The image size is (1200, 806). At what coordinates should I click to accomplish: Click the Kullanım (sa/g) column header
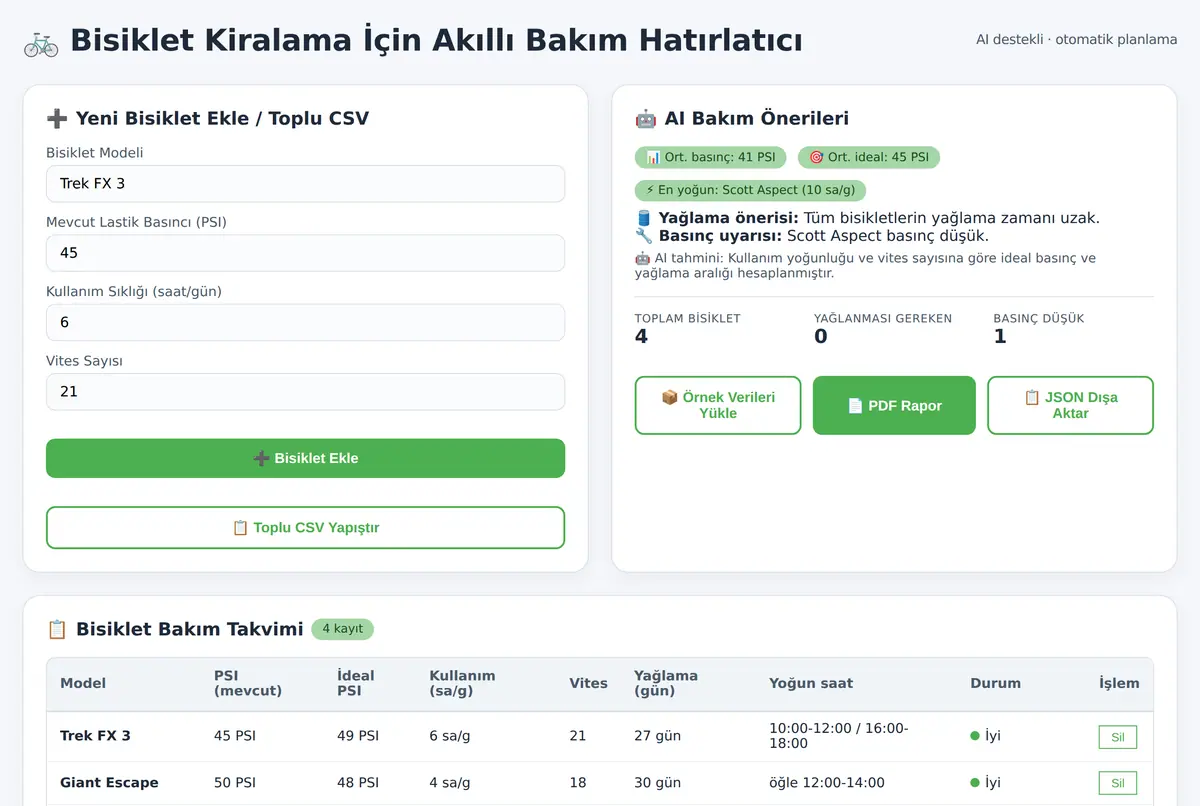[462, 683]
